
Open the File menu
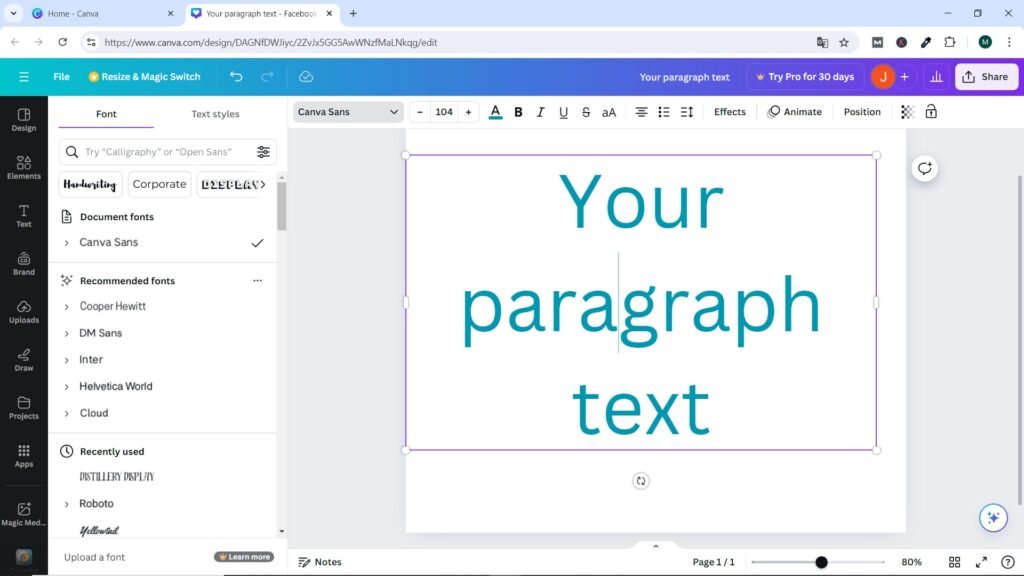[x=61, y=77]
